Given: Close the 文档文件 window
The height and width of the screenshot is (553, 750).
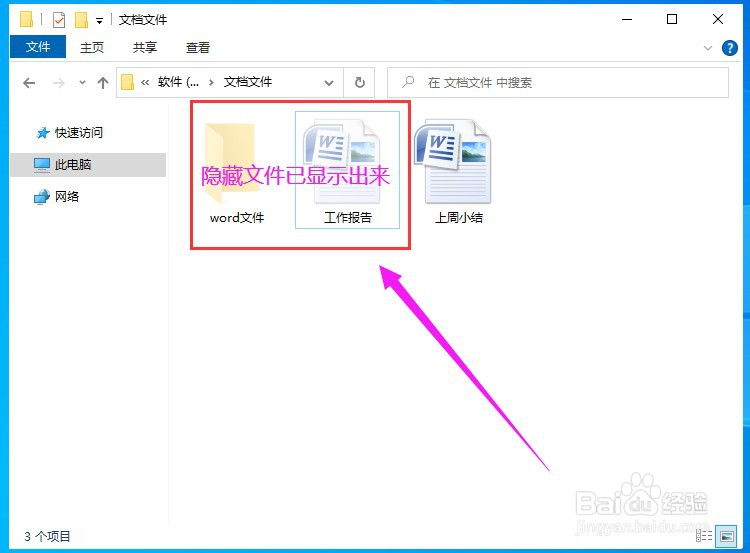Looking at the screenshot, I should pyautogui.click(x=718, y=20).
